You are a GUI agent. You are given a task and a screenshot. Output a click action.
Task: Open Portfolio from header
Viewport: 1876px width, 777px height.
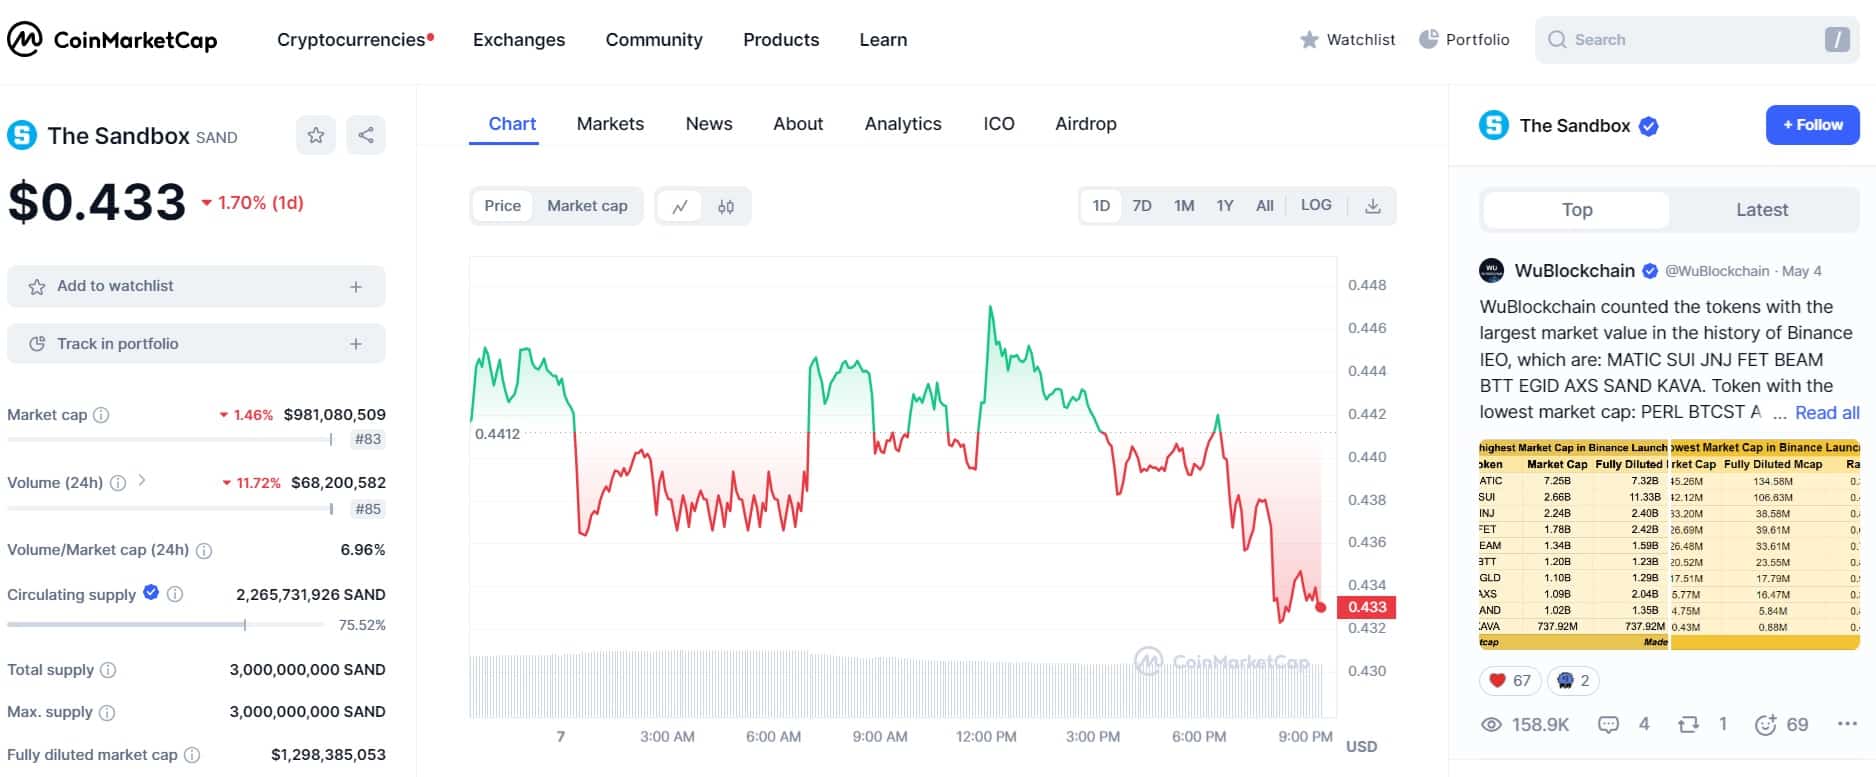[1464, 40]
